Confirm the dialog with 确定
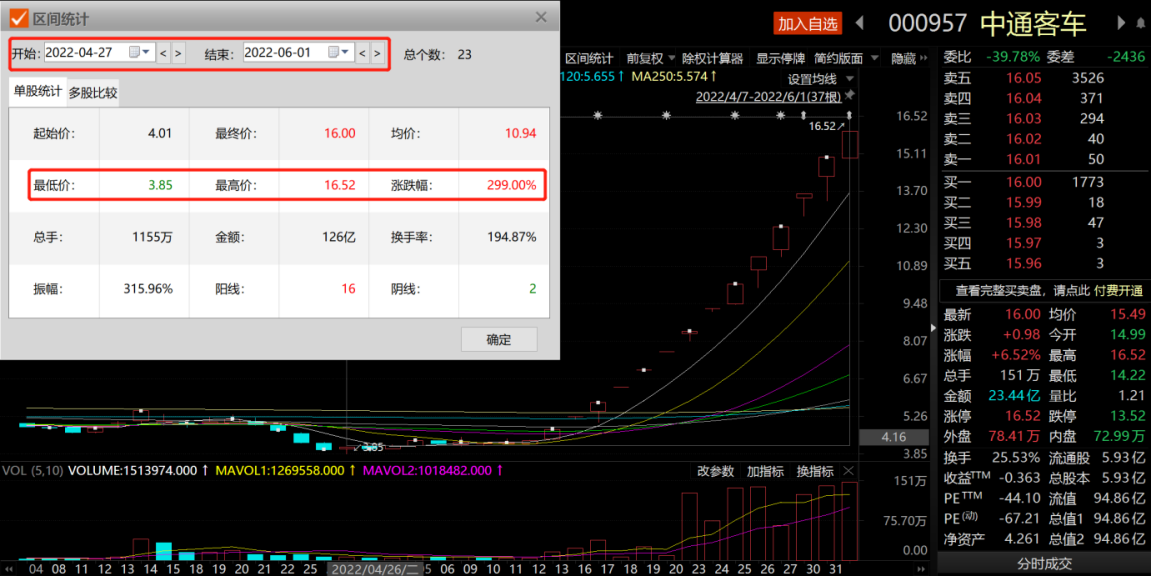 click(499, 340)
